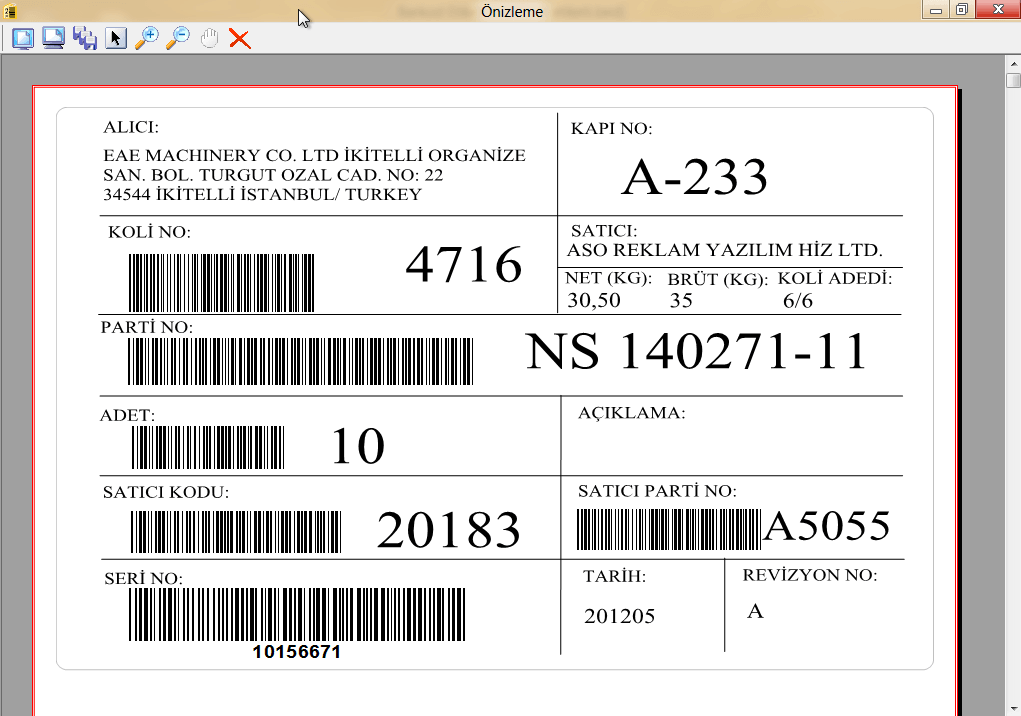
Task: Click 'ASO REKLAM YAZILIM HİZ LTD.' text
Action: point(725,250)
